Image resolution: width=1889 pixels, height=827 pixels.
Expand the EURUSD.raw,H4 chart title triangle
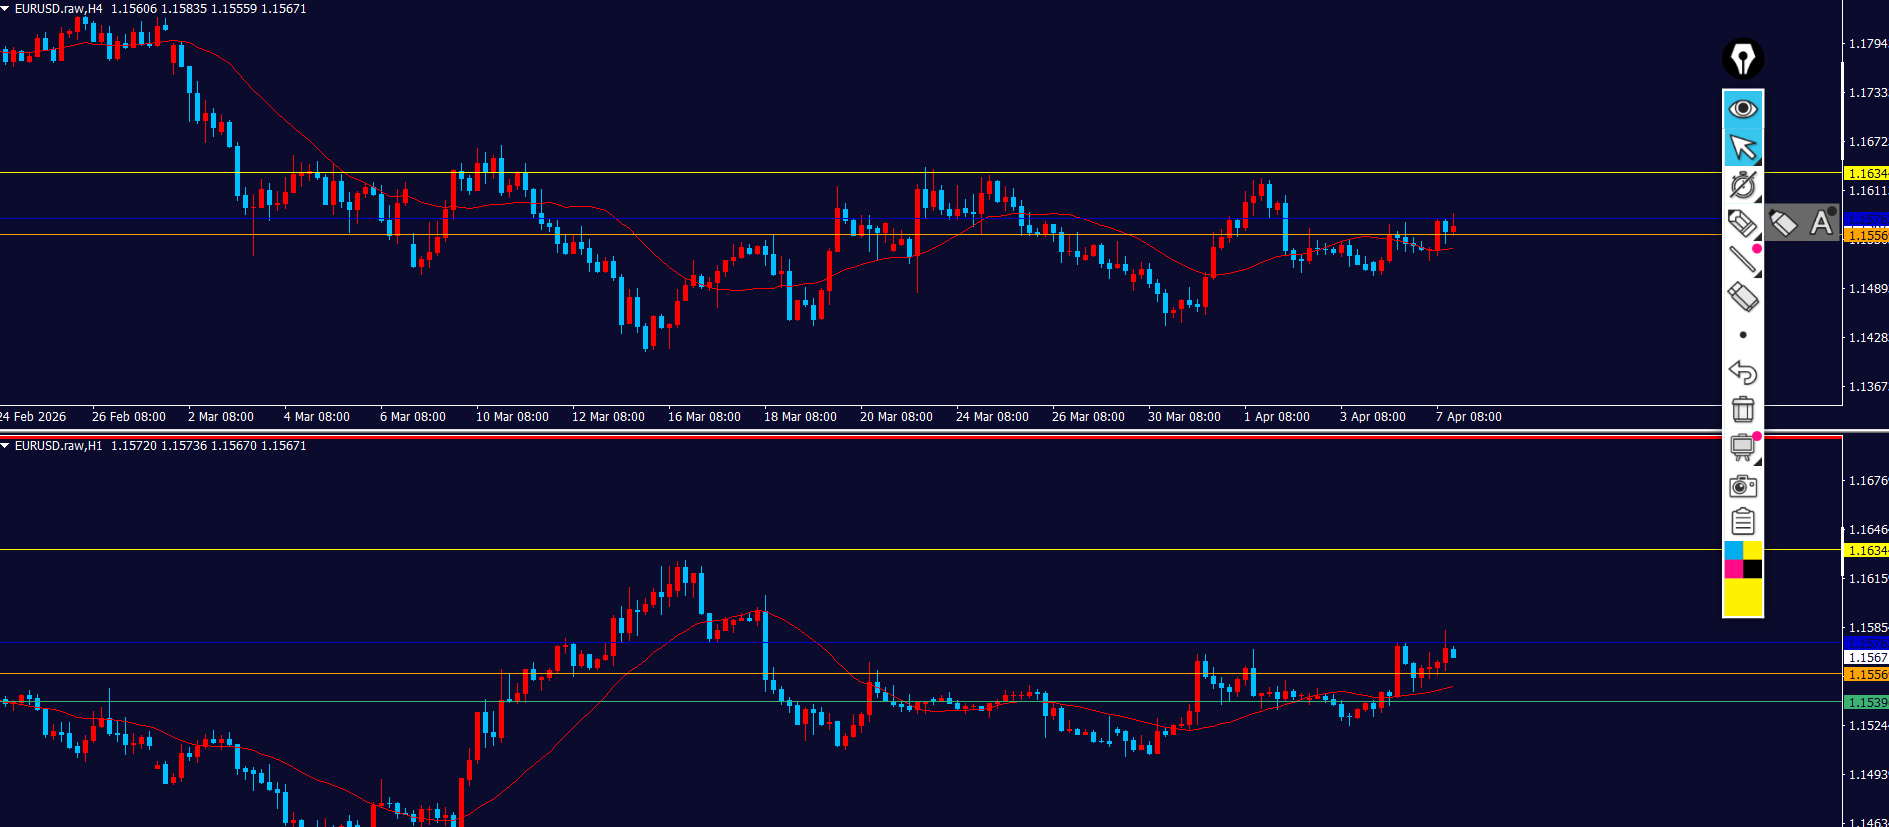(6, 9)
